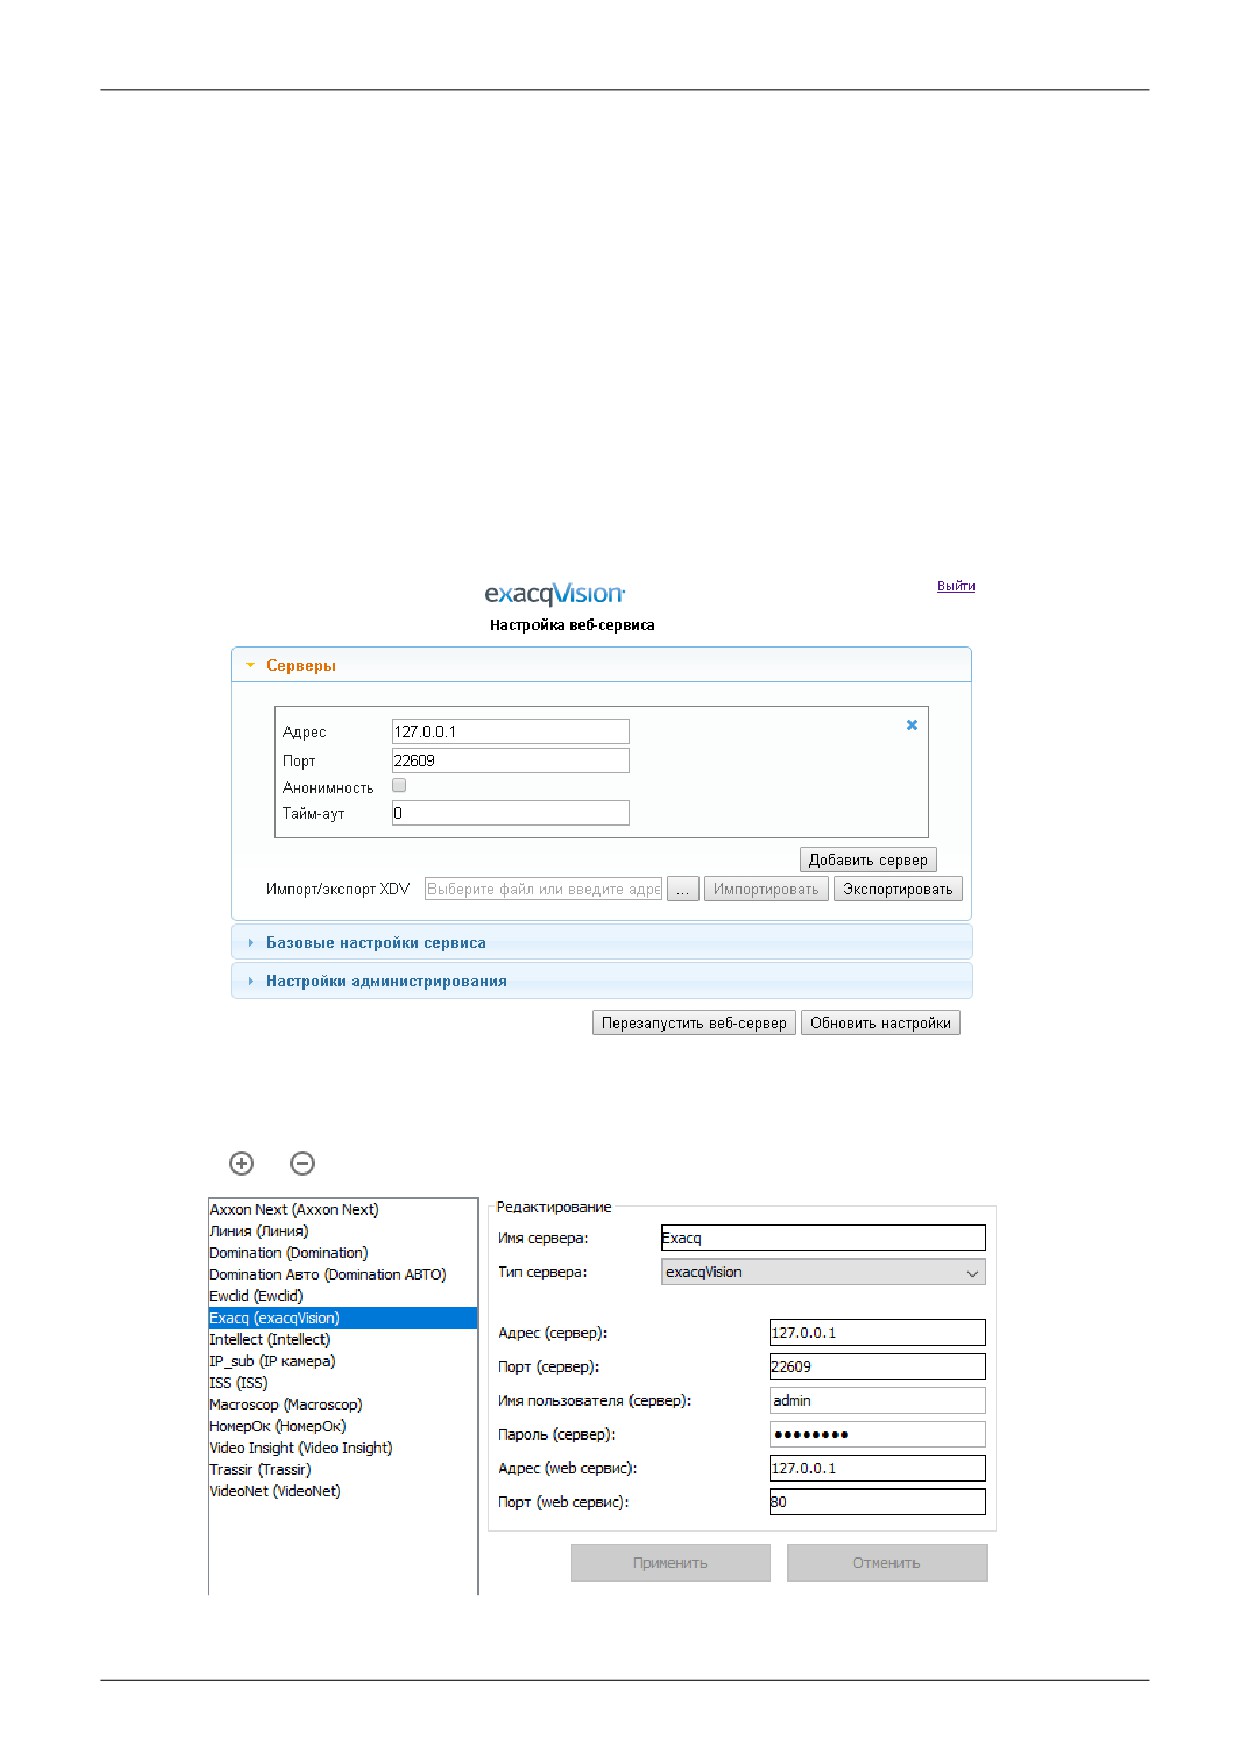This screenshot has width=1237, height=1752.
Task: Click the browse '...' file button
Action: (683, 889)
